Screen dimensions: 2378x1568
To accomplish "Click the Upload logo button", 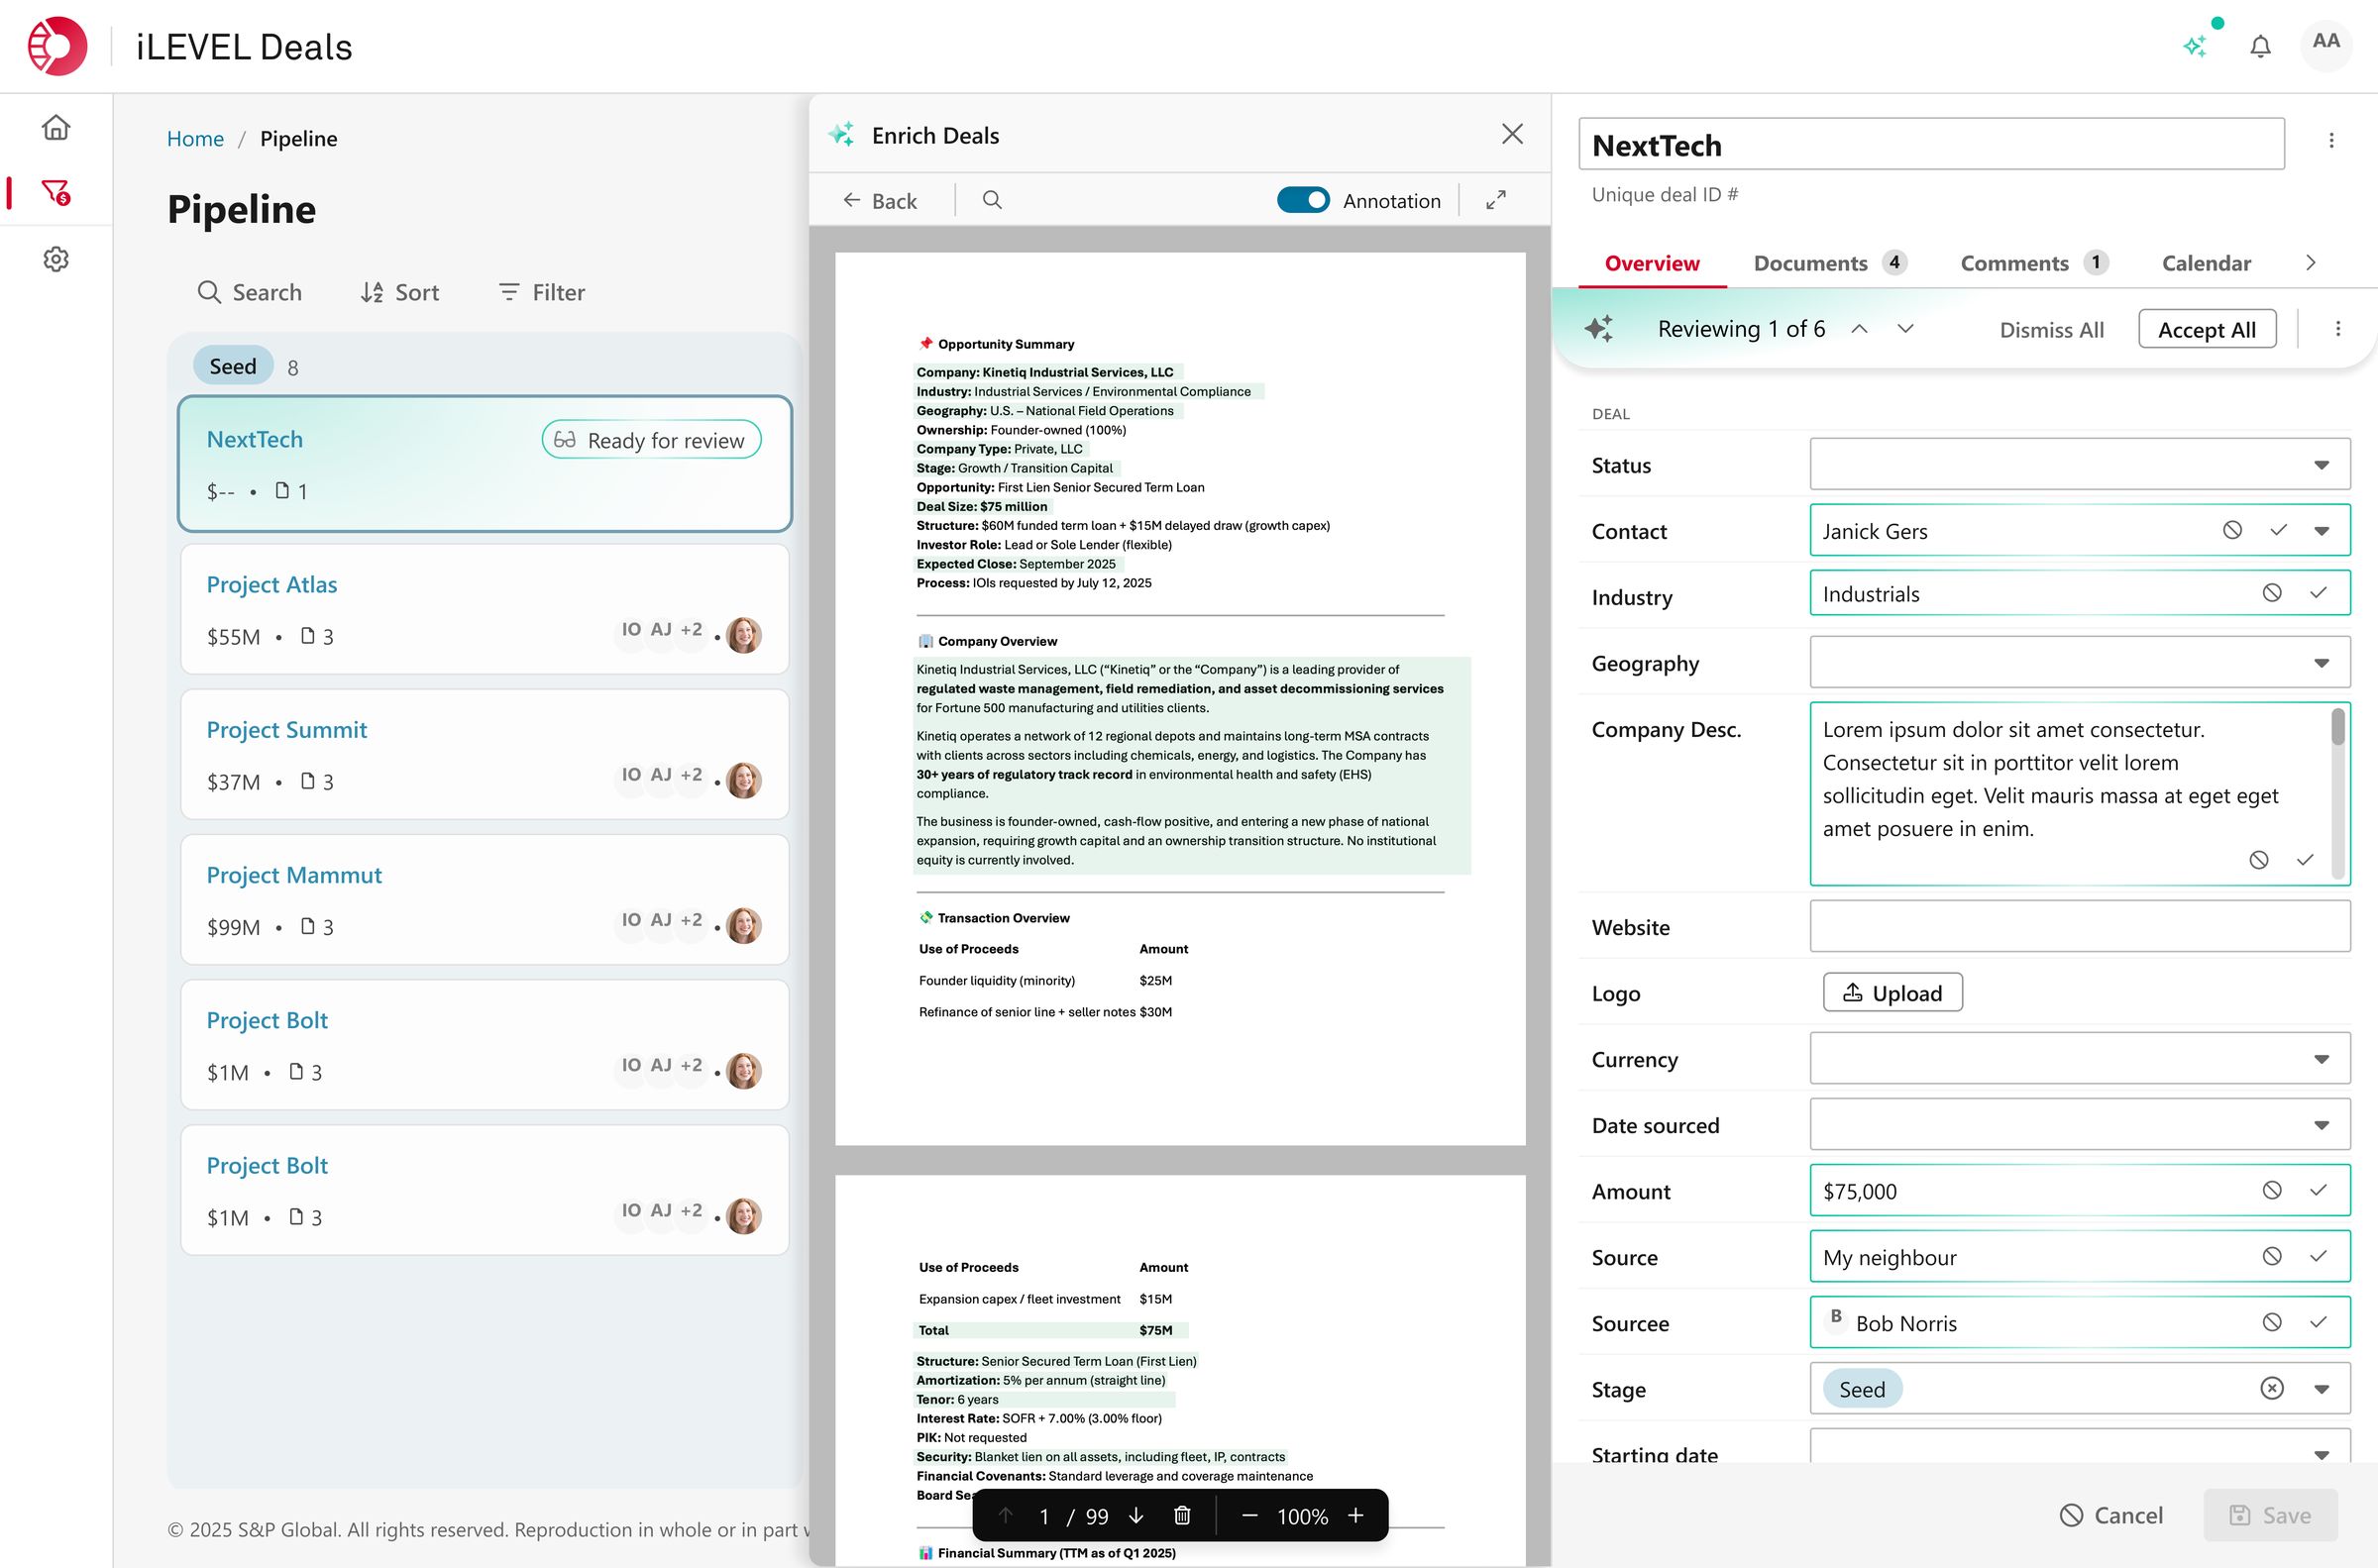I will (1892, 992).
